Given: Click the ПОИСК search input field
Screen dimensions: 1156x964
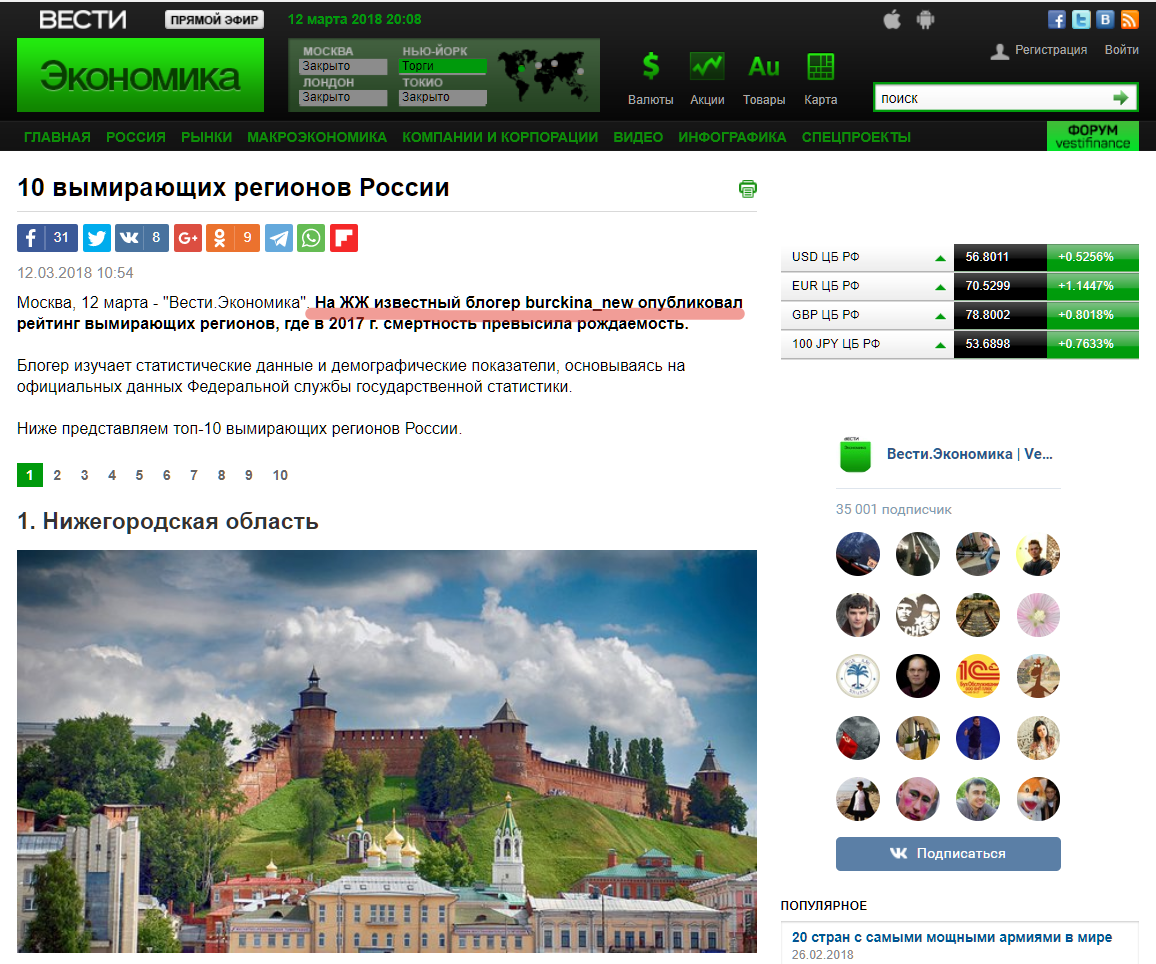Looking at the screenshot, I should click(x=994, y=98).
